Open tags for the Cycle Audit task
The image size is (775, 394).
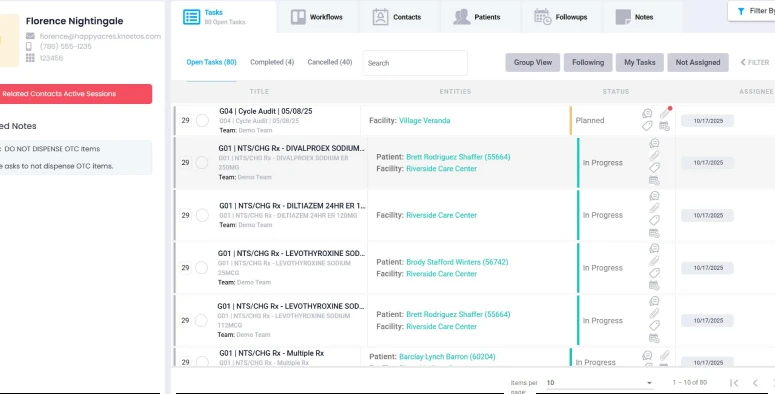[647, 127]
